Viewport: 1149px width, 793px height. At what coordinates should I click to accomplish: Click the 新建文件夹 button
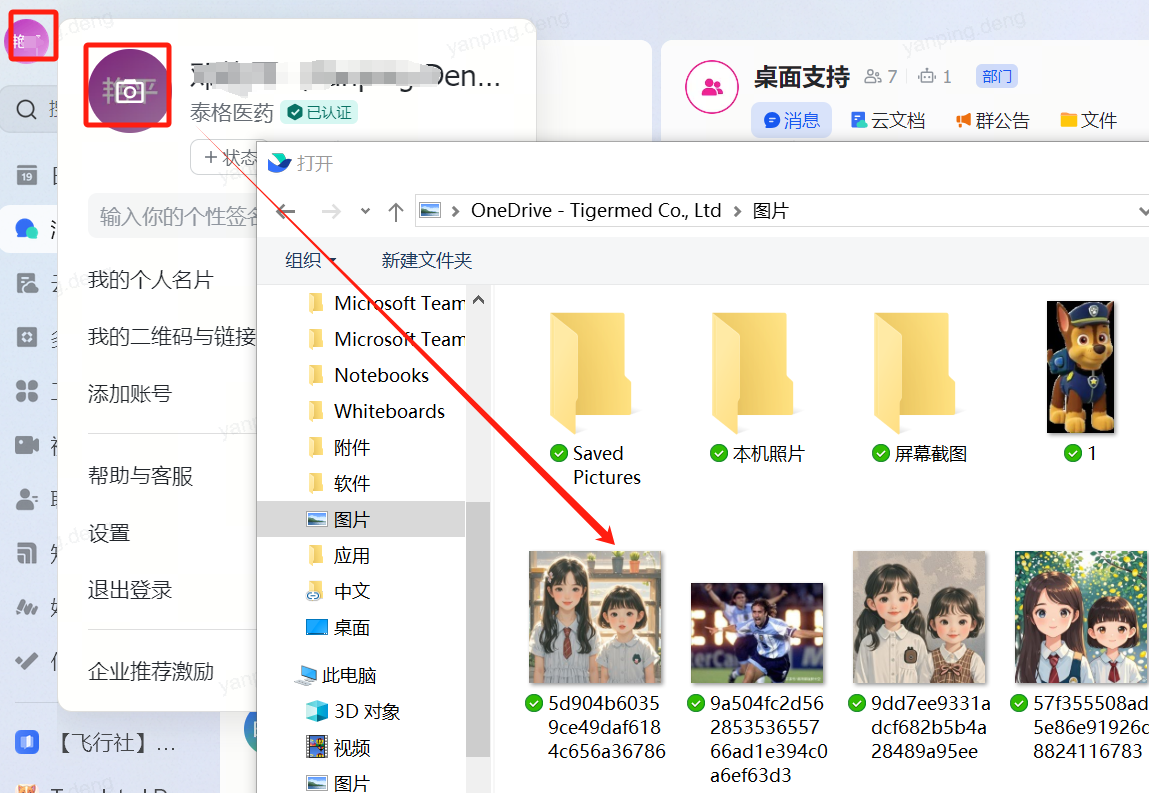point(426,260)
